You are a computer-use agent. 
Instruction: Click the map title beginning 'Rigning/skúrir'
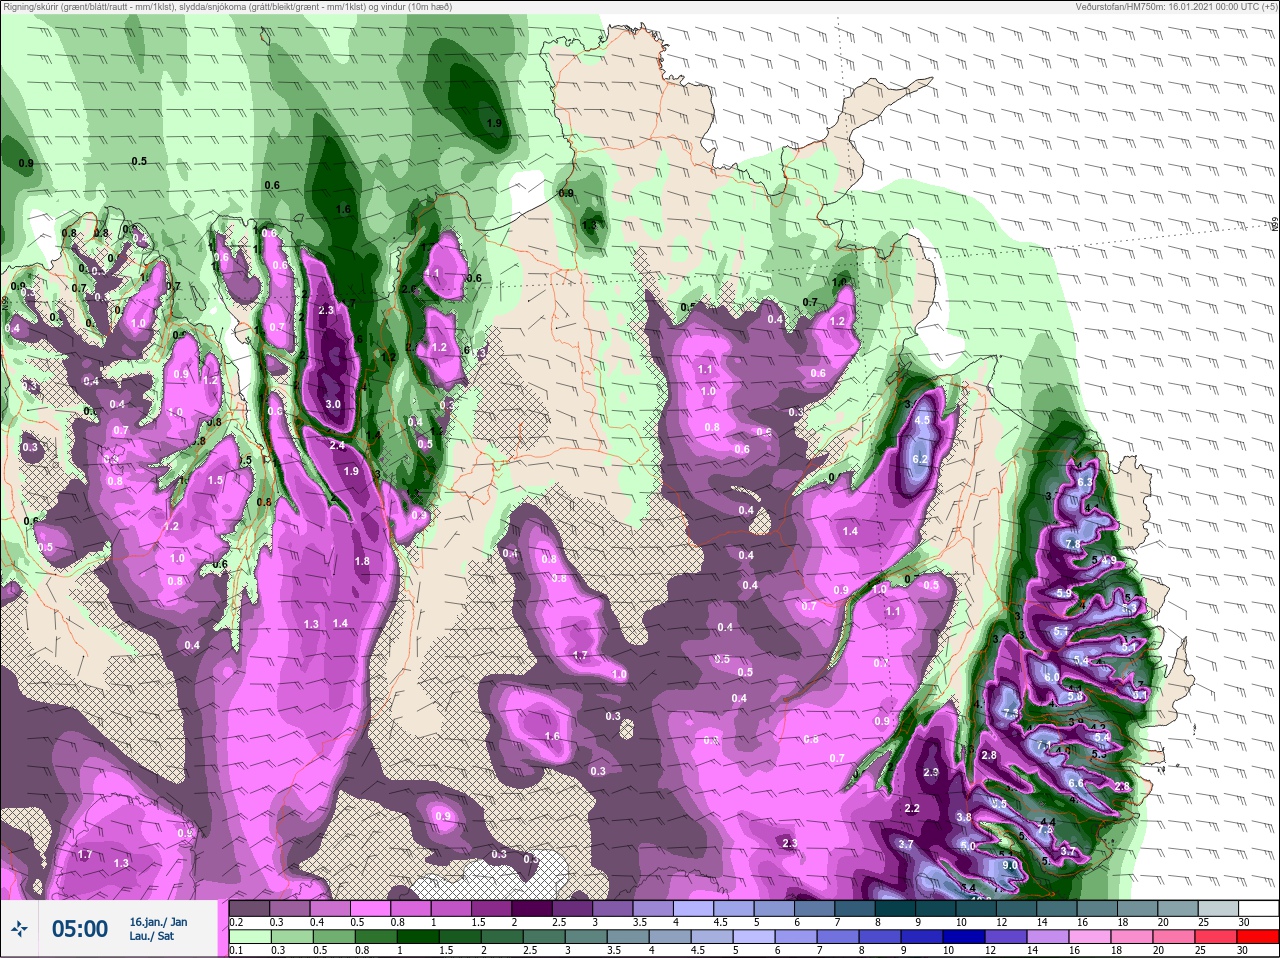[228, 6]
